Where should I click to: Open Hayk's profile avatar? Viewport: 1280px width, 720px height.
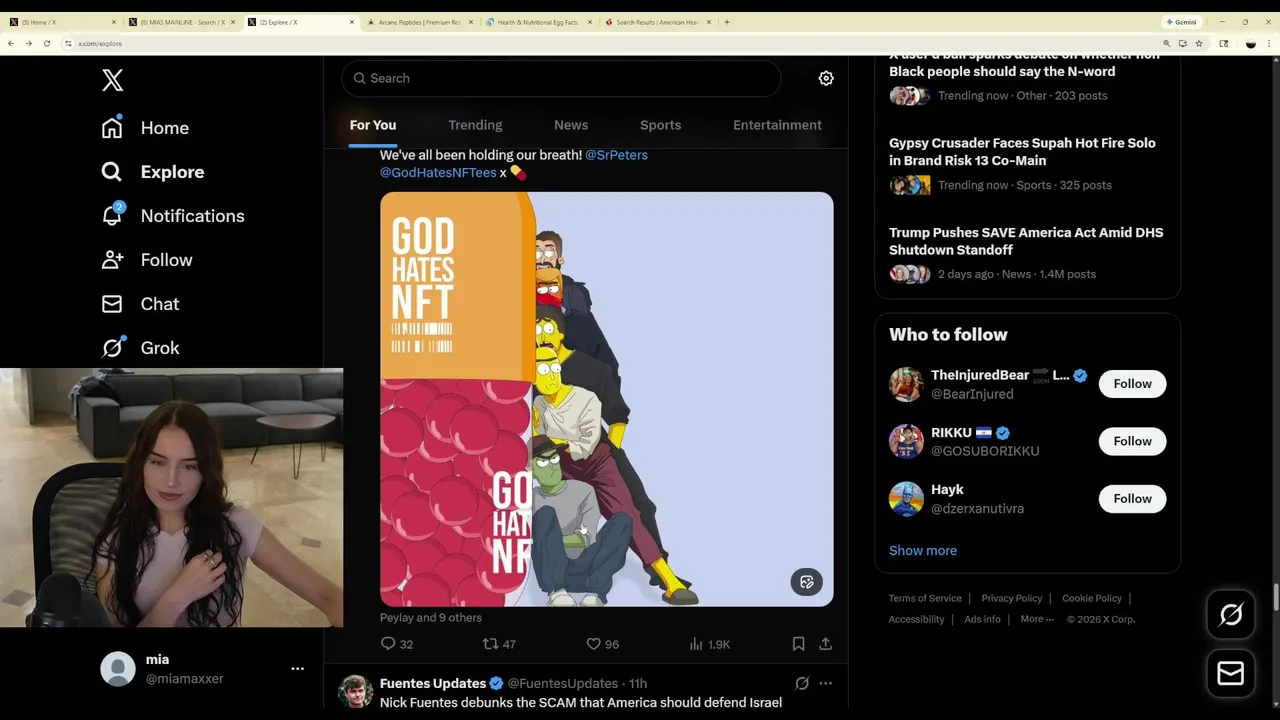point(906,499)
